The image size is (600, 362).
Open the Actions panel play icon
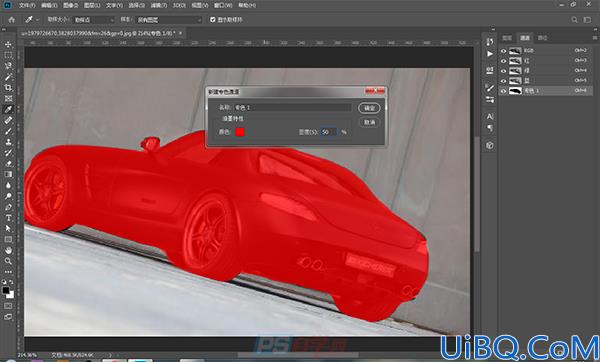click(490, 54)
